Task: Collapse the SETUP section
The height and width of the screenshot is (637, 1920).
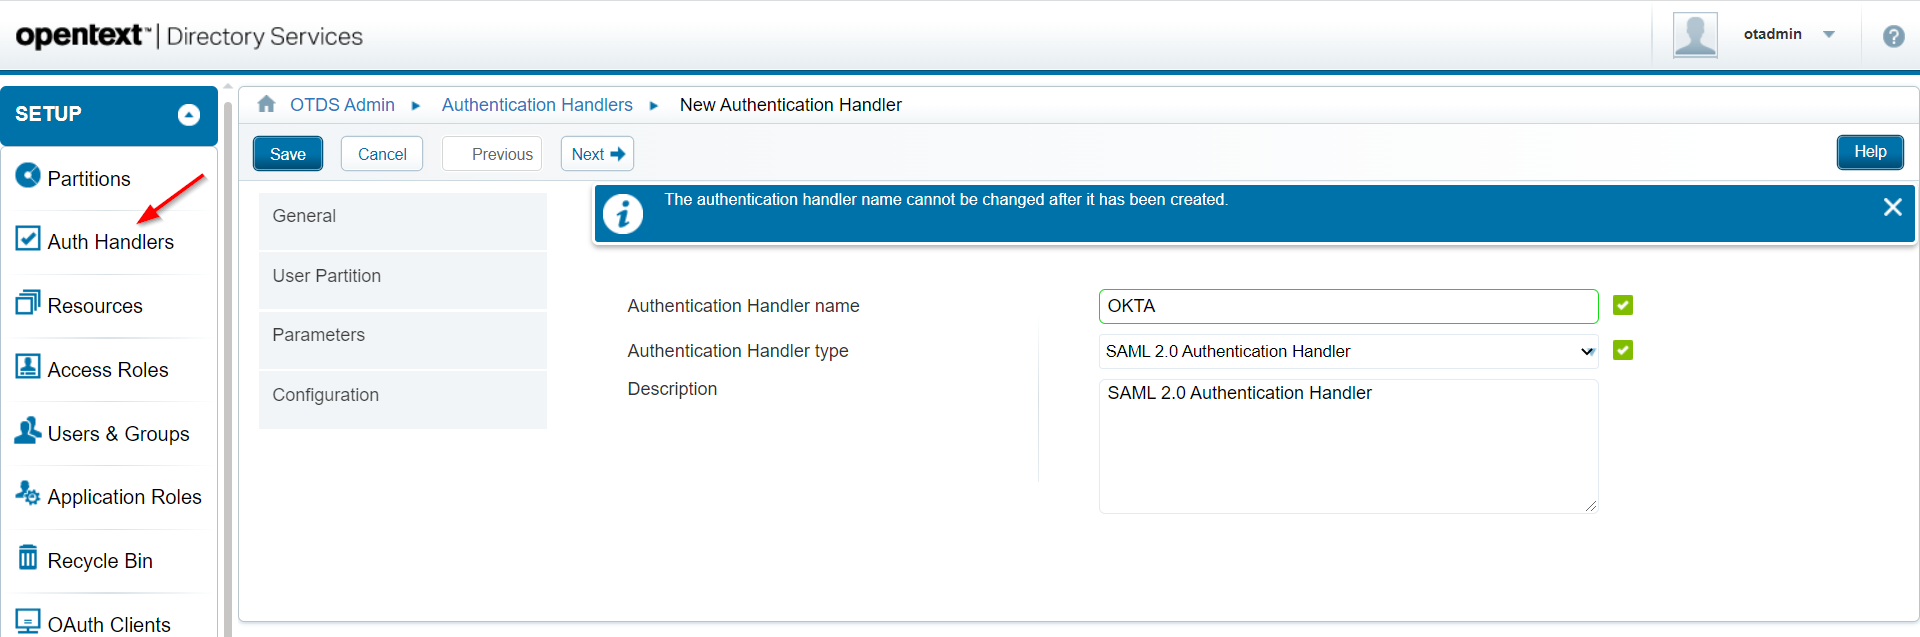Action: coord(189,115)
